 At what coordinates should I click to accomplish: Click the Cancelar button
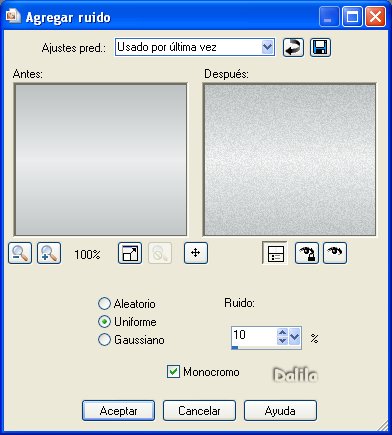199,411
